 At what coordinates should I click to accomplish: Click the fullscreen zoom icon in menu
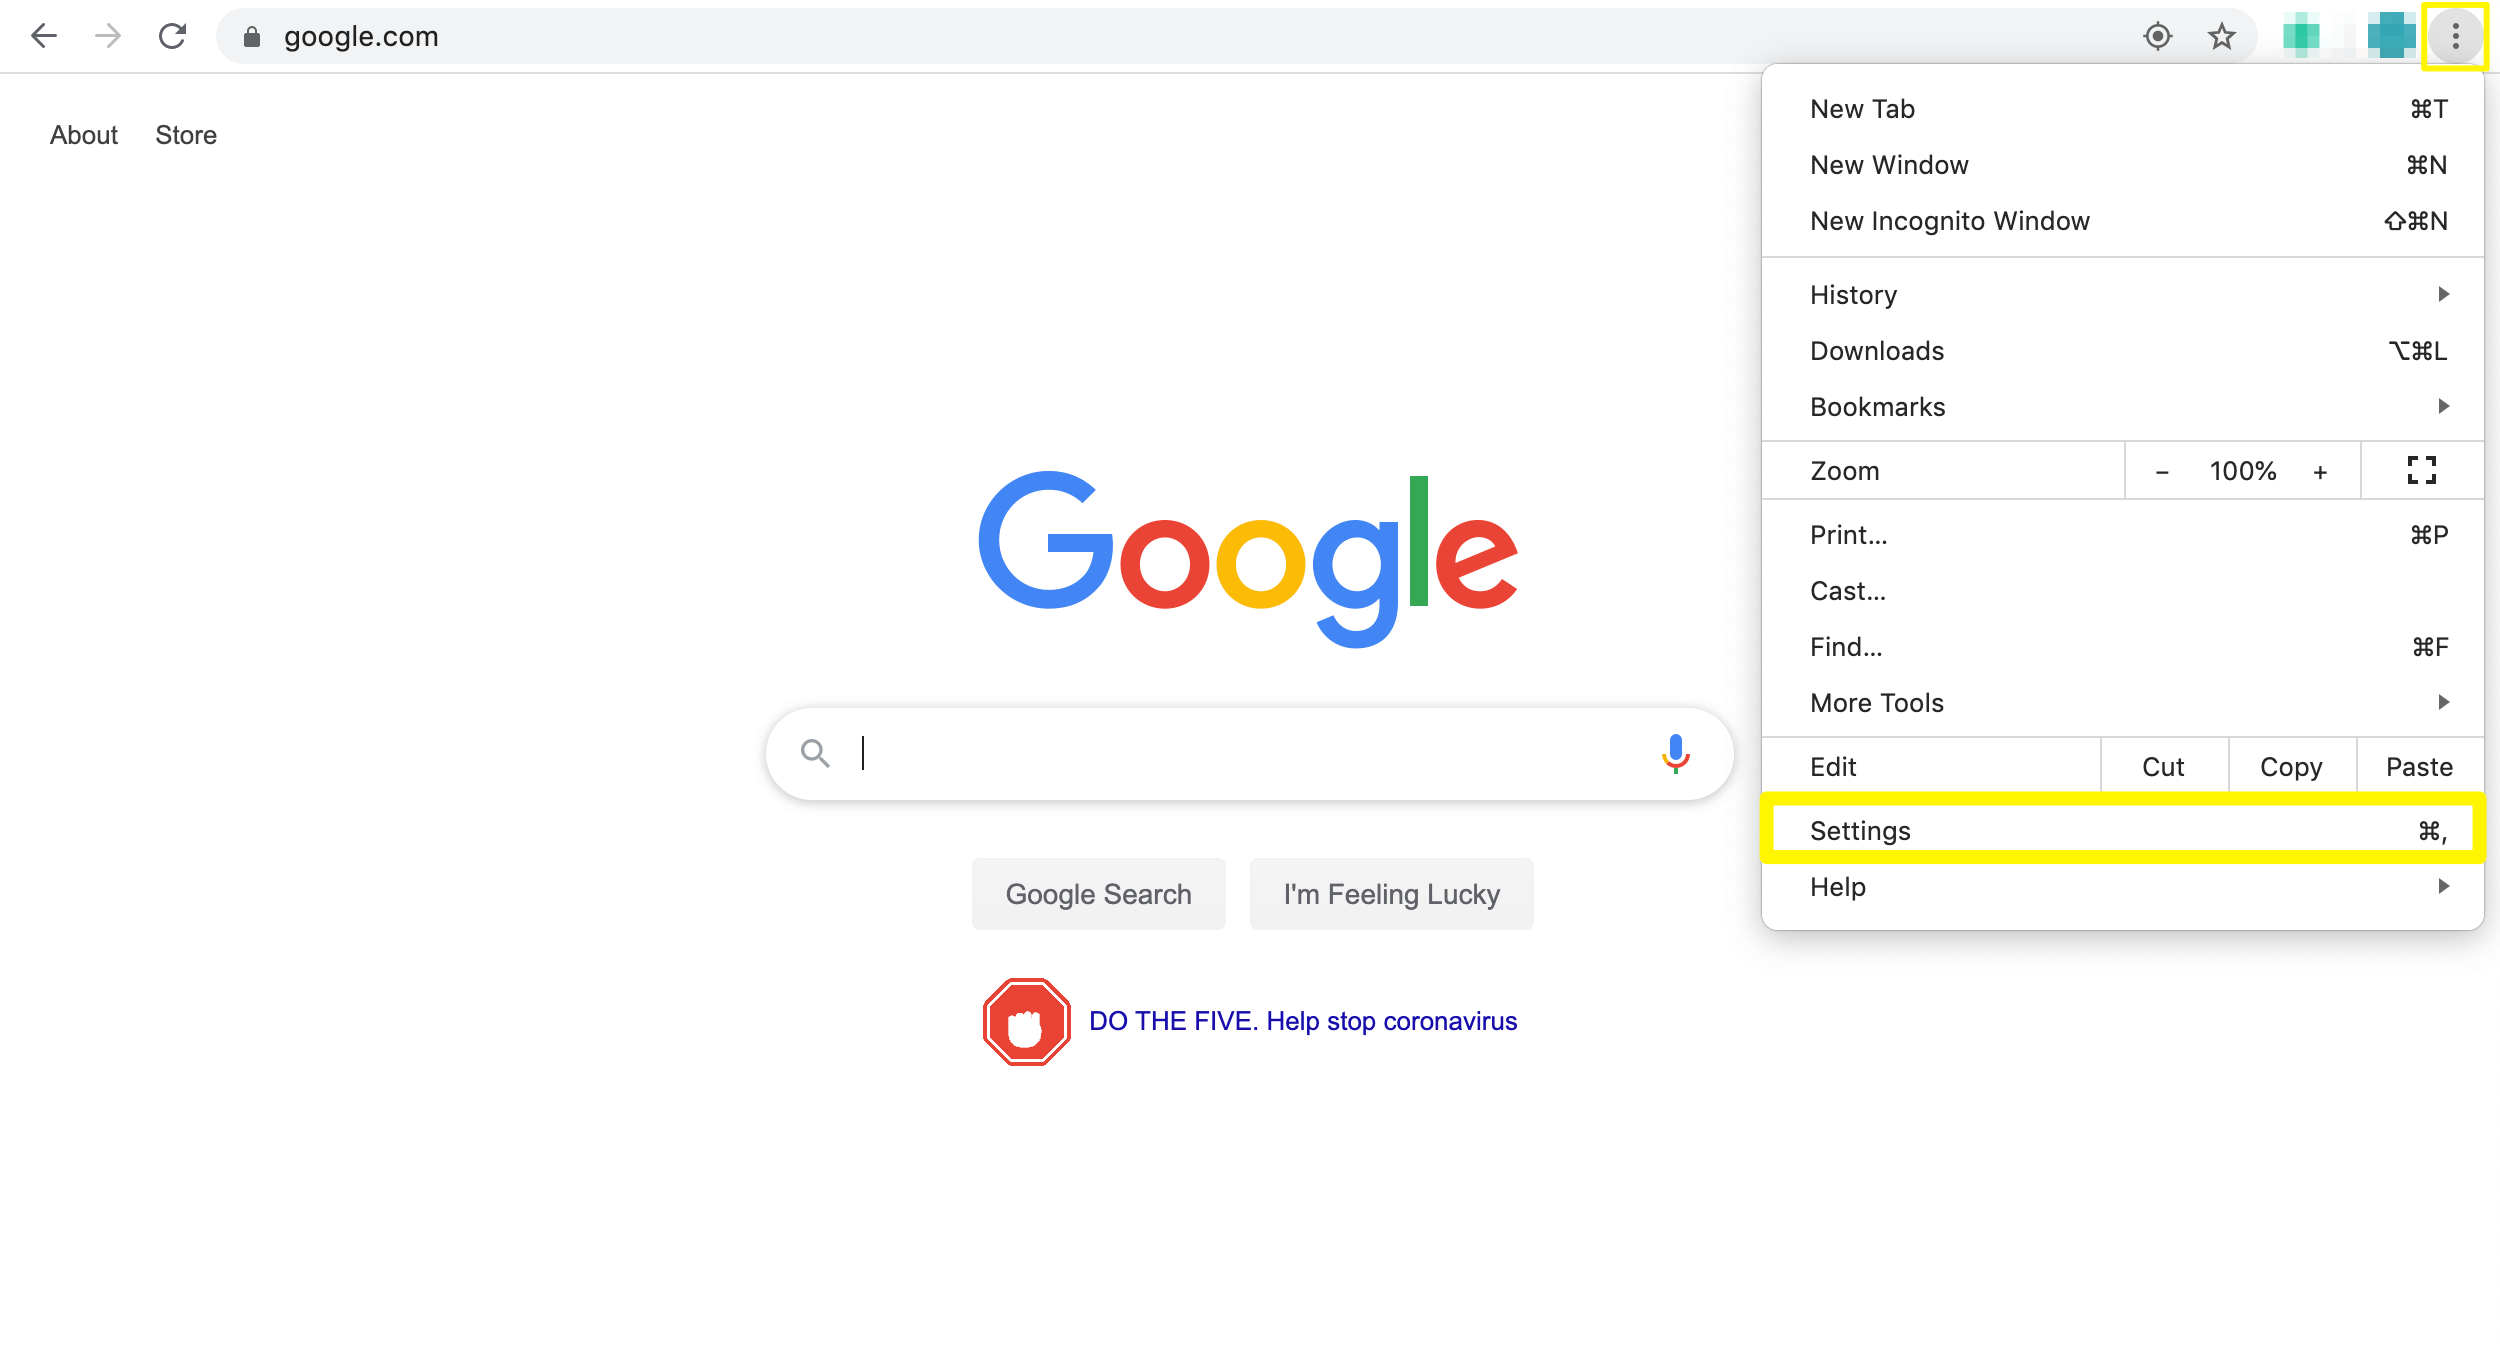point(2421,470)
